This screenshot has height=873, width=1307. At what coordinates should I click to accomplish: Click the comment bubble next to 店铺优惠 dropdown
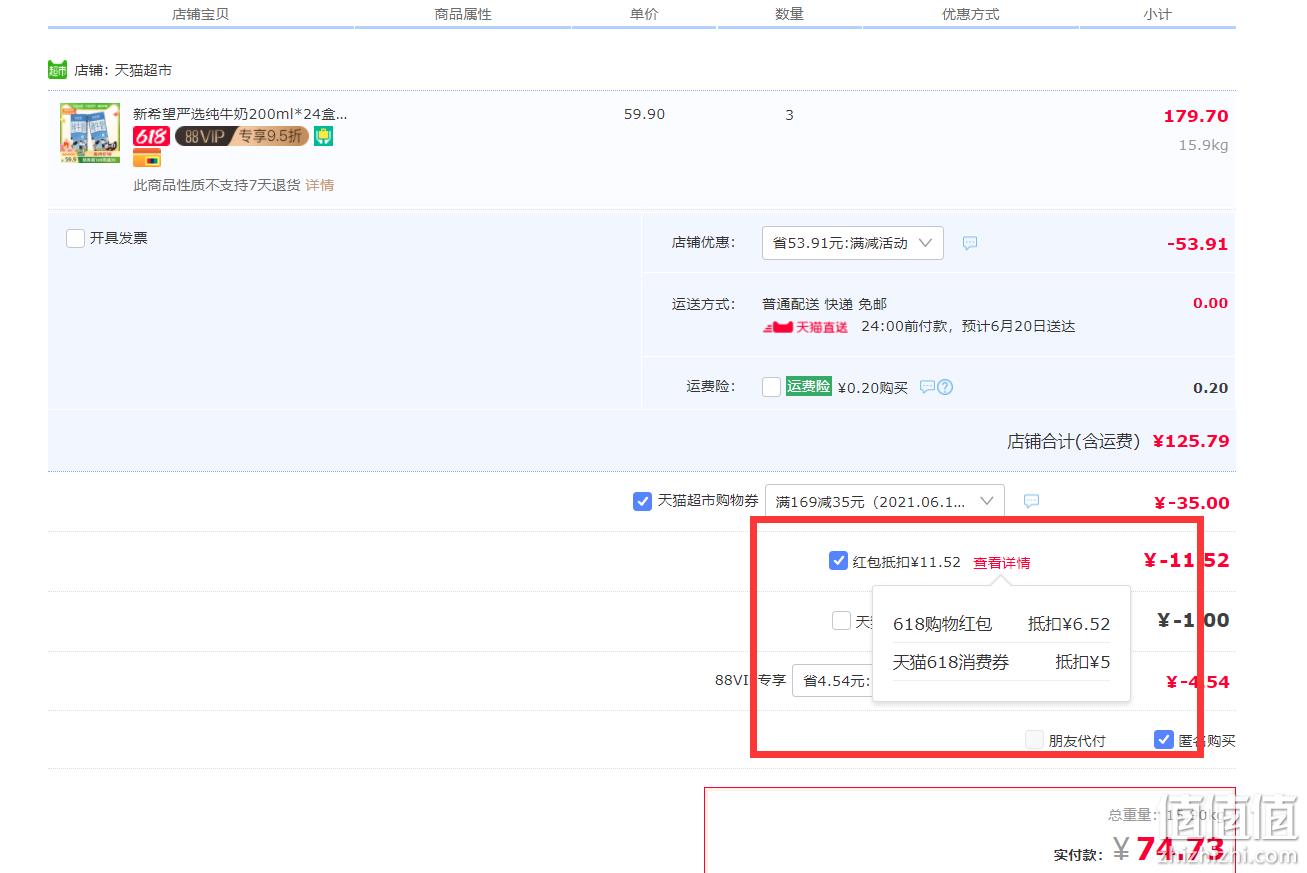(970, 243)
